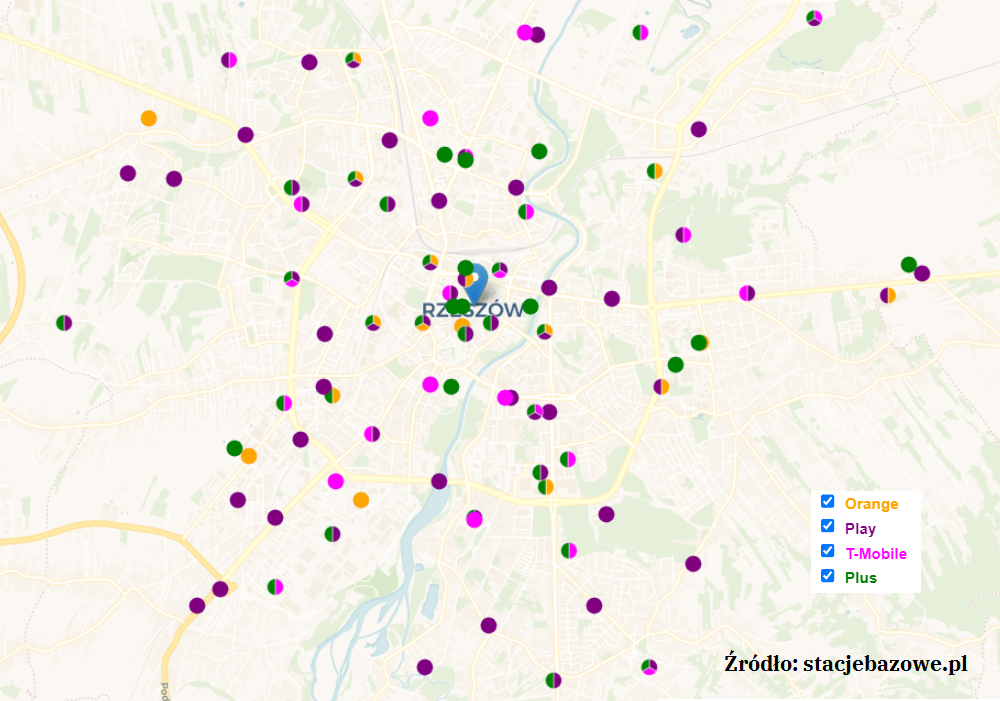The height and width of the screenshot is (701, 1000).
Task: Toggle the Plus network checkbox
Action: pos(827,576)
